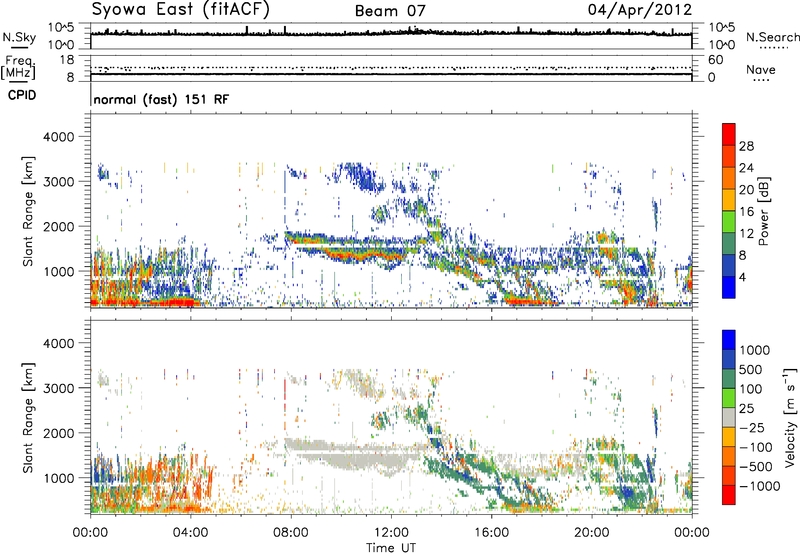The image size is (800, 554).
Task: Select the 'Power [dB]' color bar title
Action: click(x=763, y=211)
